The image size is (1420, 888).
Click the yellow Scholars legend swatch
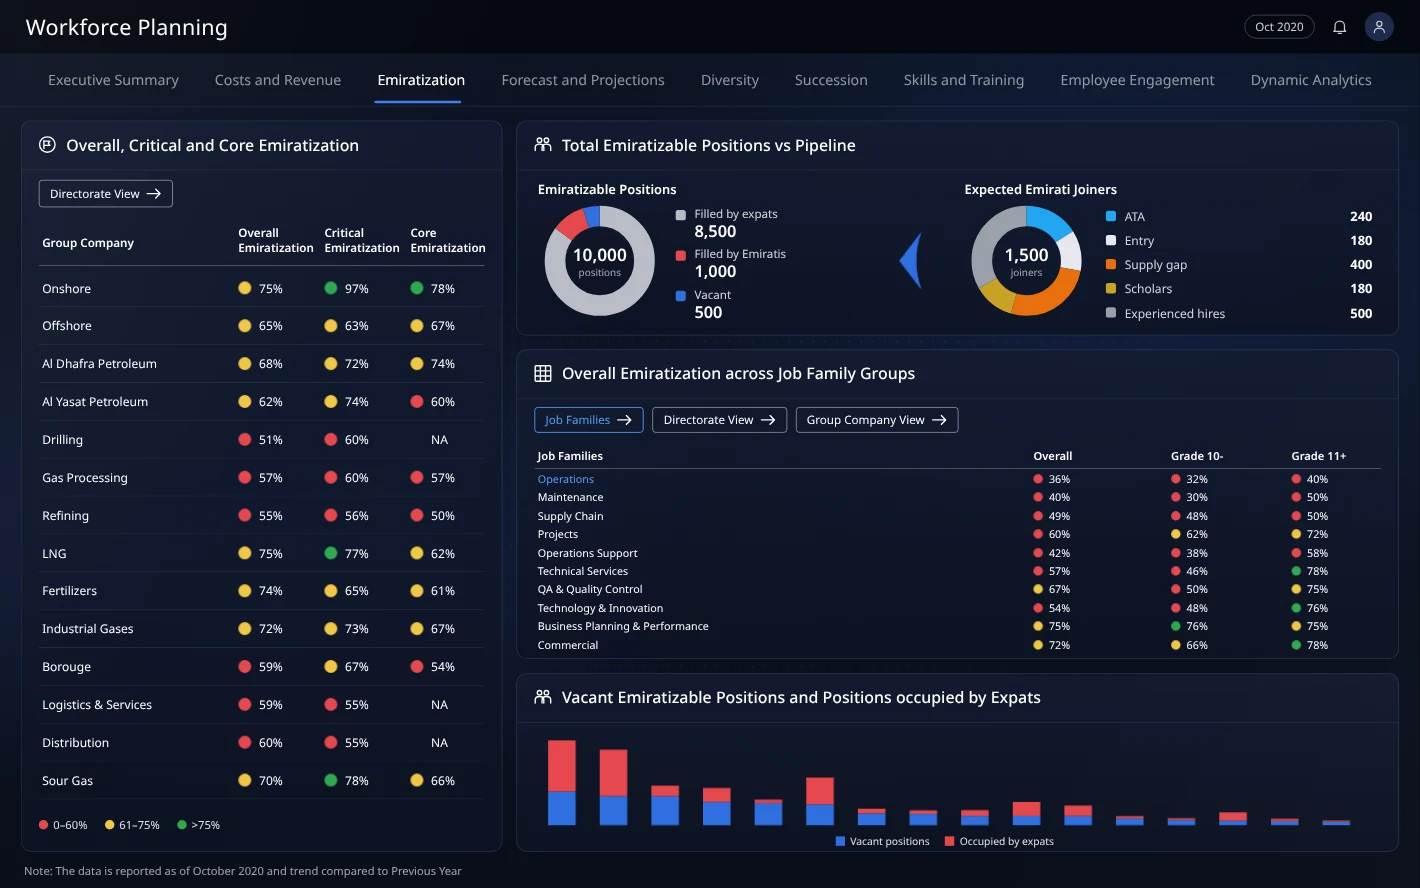tap(1111, 289)
